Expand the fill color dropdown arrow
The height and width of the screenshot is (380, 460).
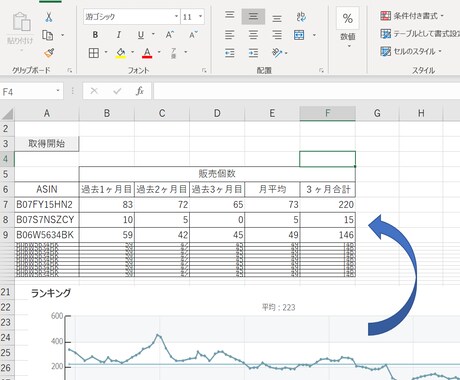(132, 52)
